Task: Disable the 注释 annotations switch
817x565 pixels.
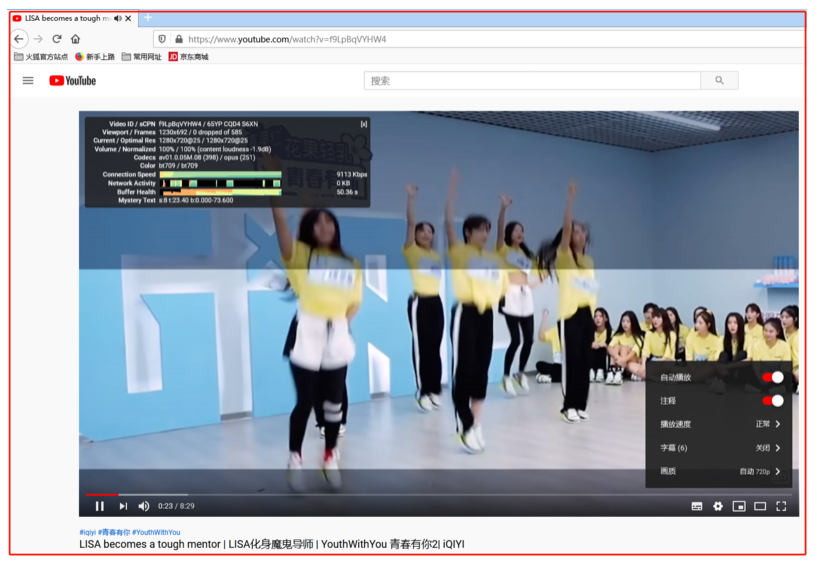Action: click(x=773, y=400)
